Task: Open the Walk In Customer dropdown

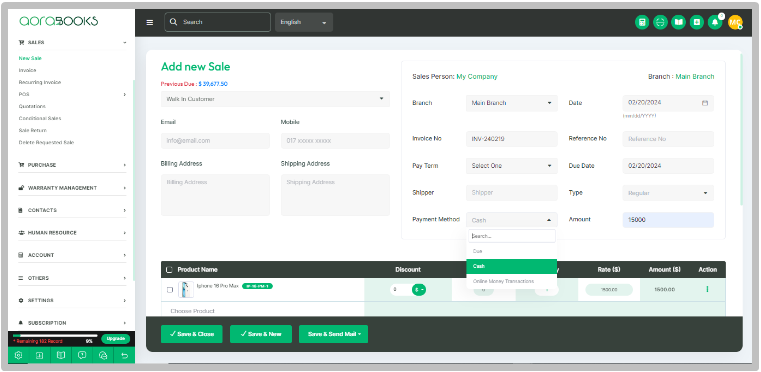Action: pos(275,99)
